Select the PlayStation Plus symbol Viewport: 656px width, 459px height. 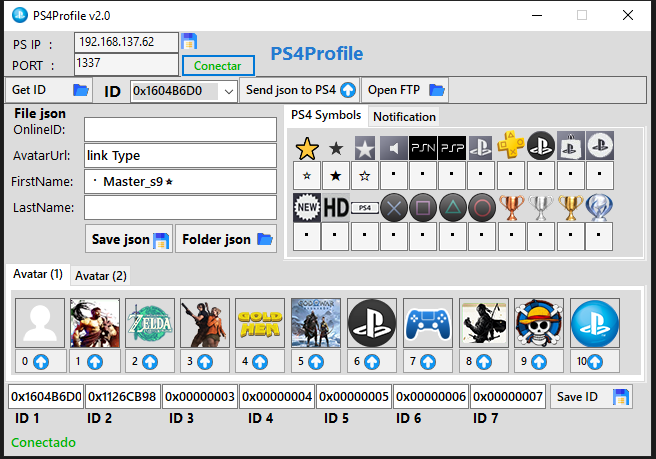pos(511,147)
